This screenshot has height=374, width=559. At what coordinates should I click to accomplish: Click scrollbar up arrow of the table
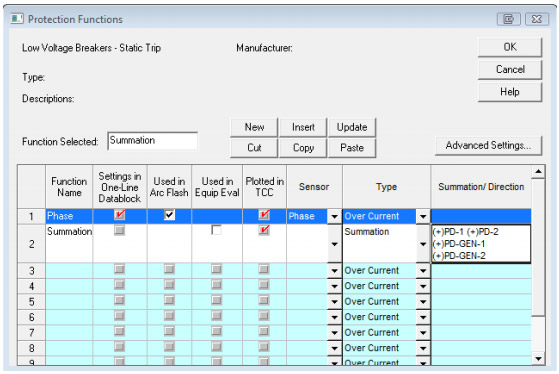538,172
